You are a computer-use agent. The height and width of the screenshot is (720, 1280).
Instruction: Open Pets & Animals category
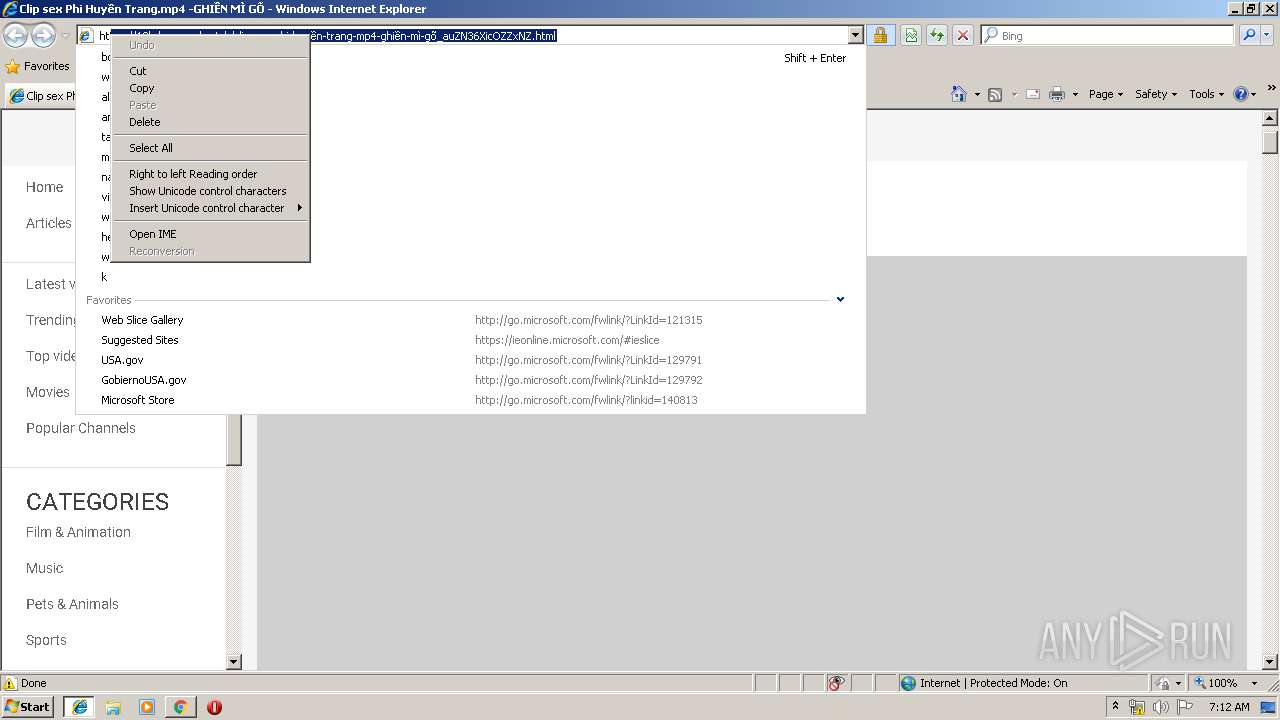72,604
